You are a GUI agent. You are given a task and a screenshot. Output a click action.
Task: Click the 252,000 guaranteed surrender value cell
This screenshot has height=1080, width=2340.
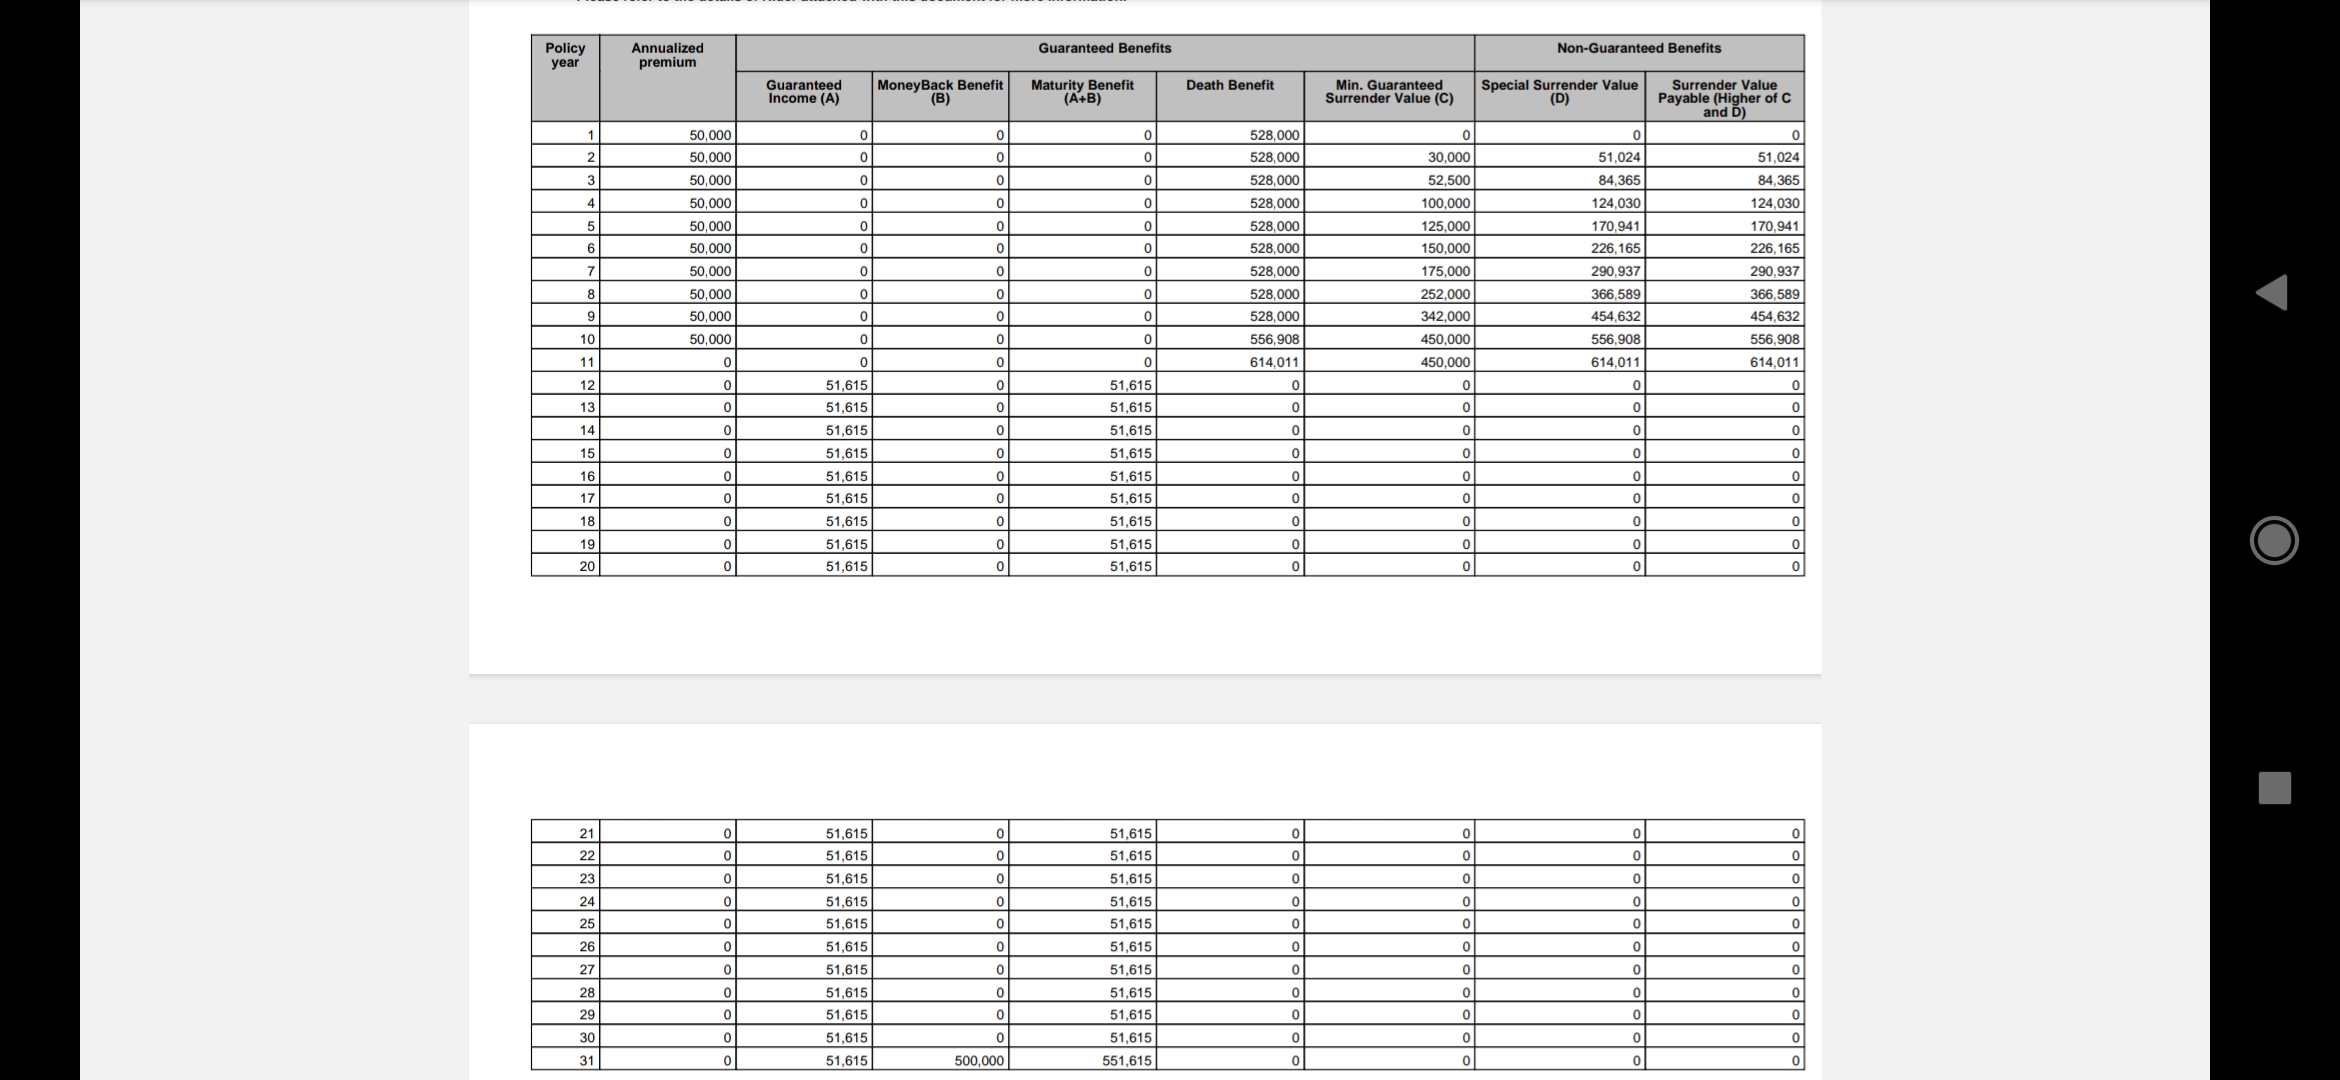(x=1445, y=294)
